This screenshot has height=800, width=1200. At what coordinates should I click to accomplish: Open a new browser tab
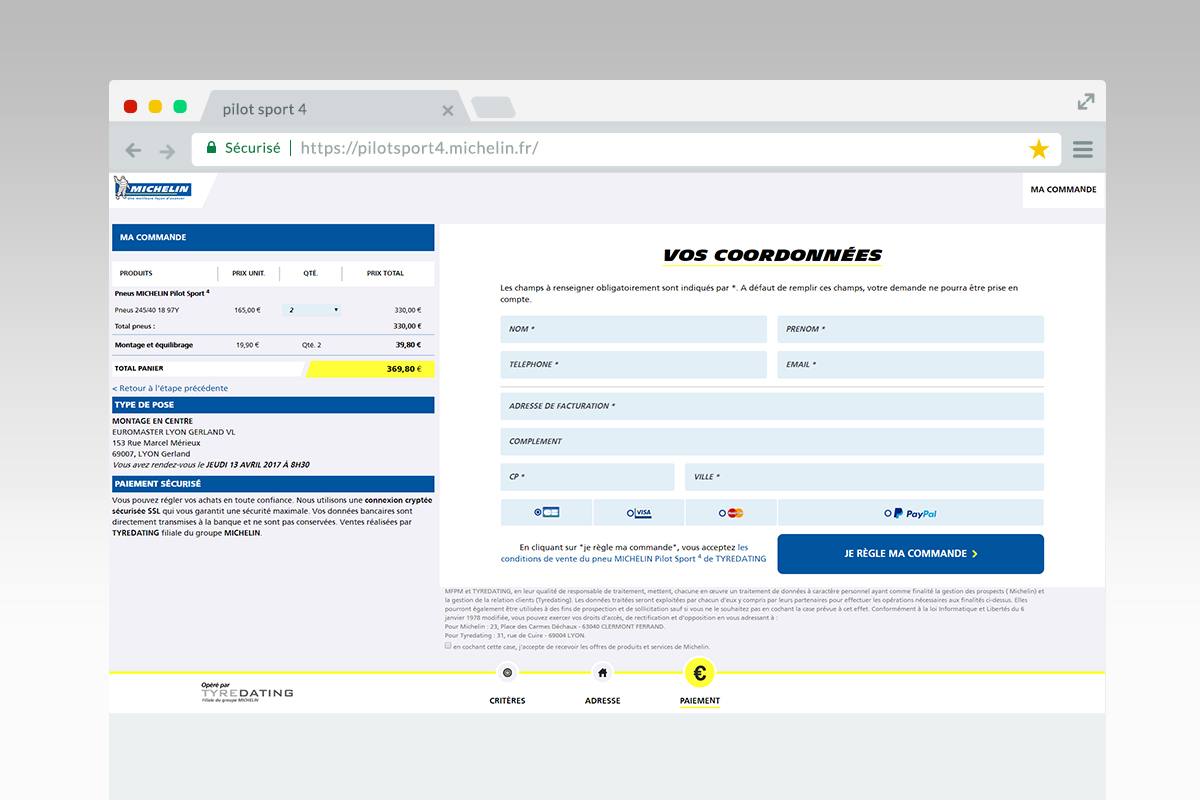[492, 107]
